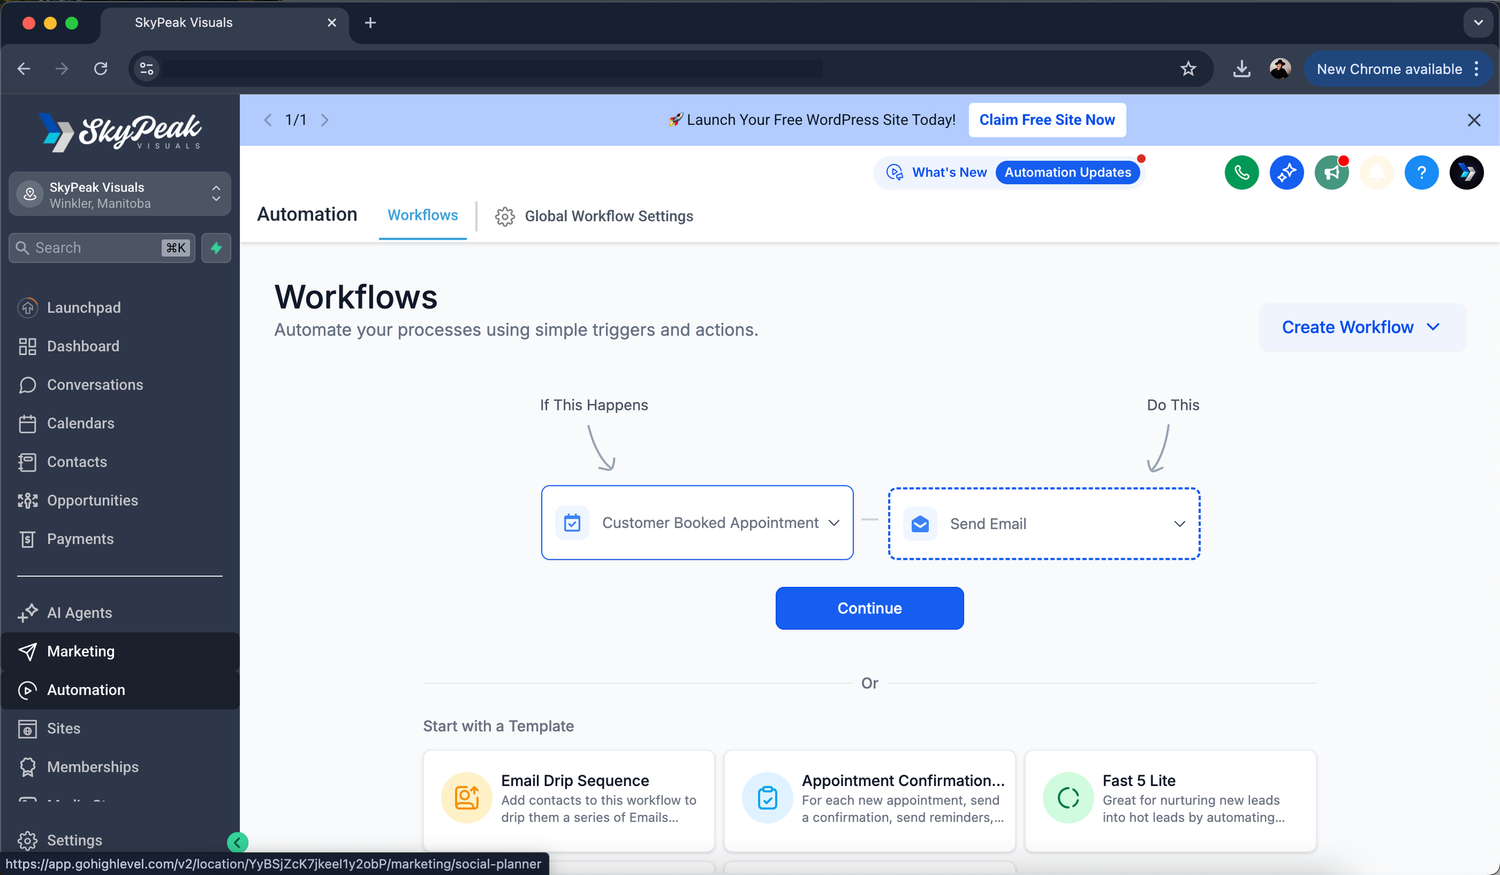Open Chrome tab search chevron
Viewport: 1500px width, 875px height.
tap(1478, 22)
